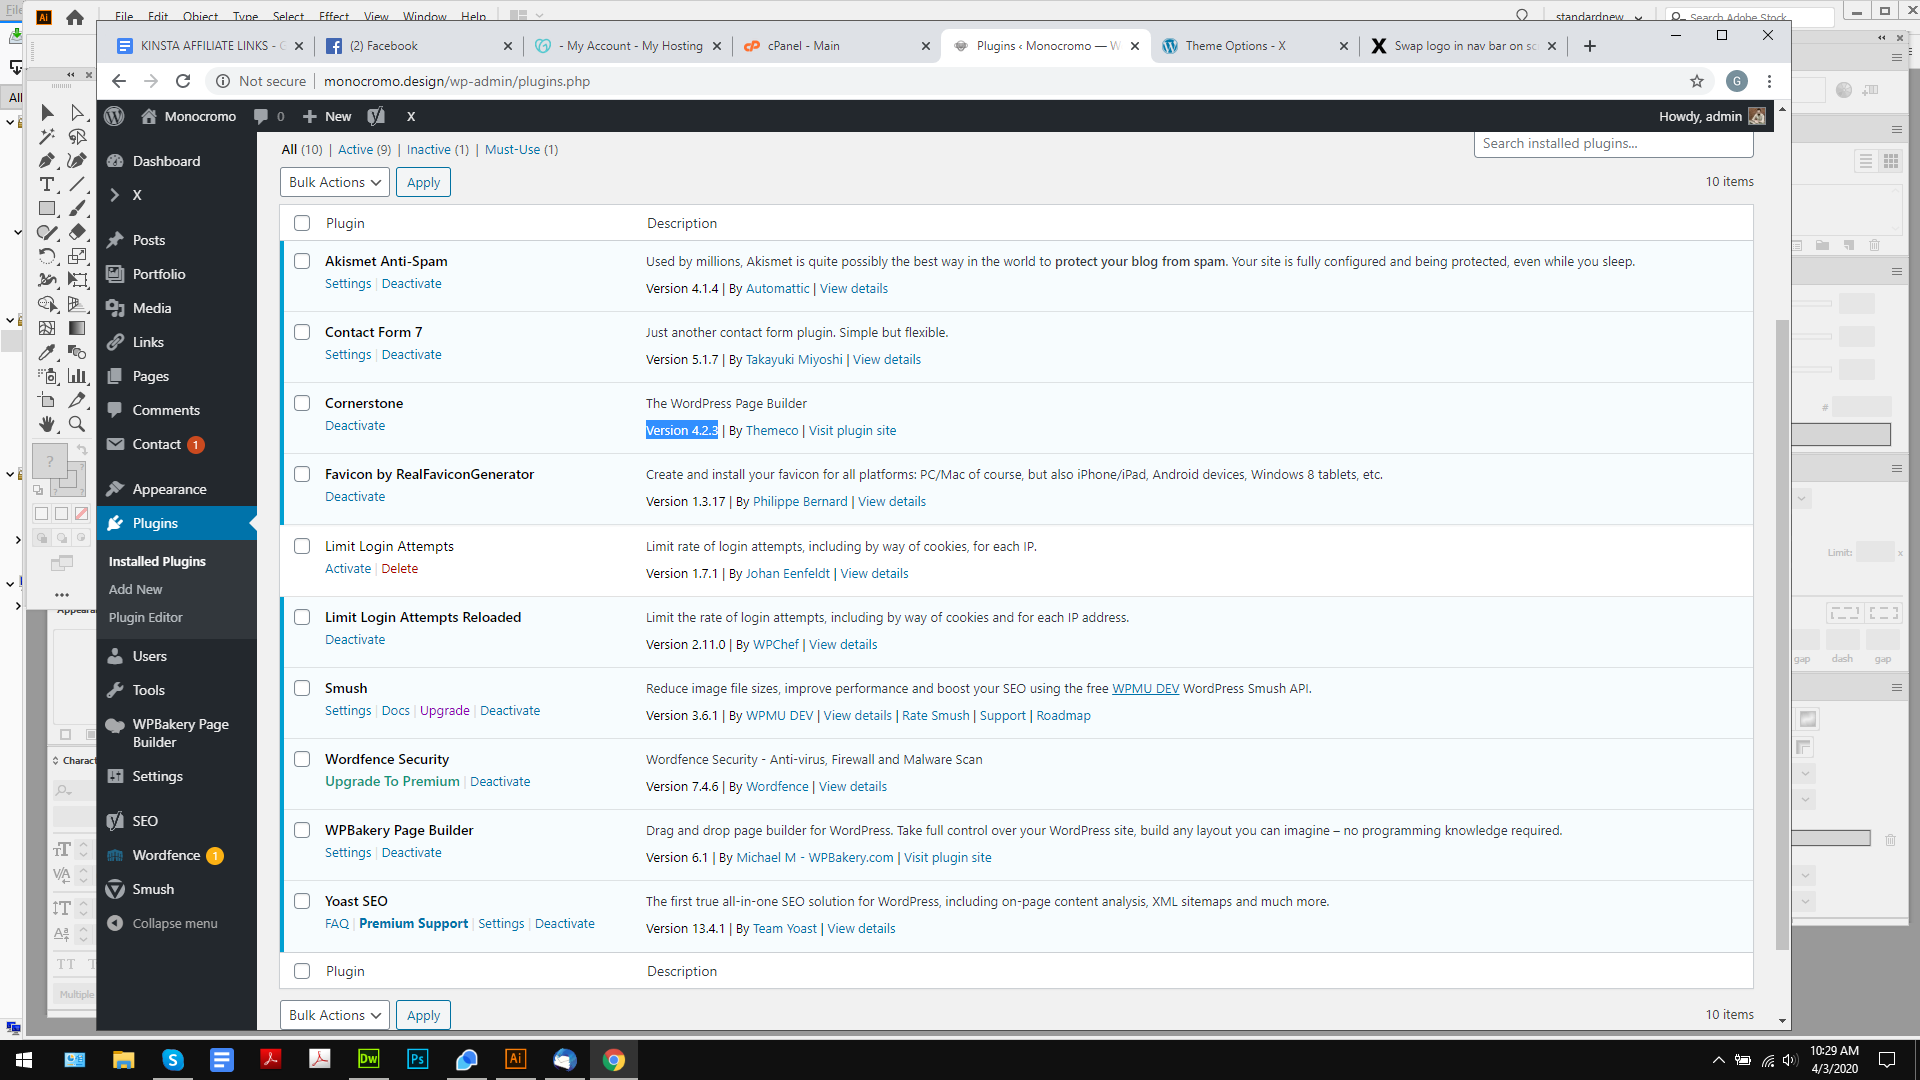
Task: Check the Wordfence Security checkbox
Action: tap(302, 759)
